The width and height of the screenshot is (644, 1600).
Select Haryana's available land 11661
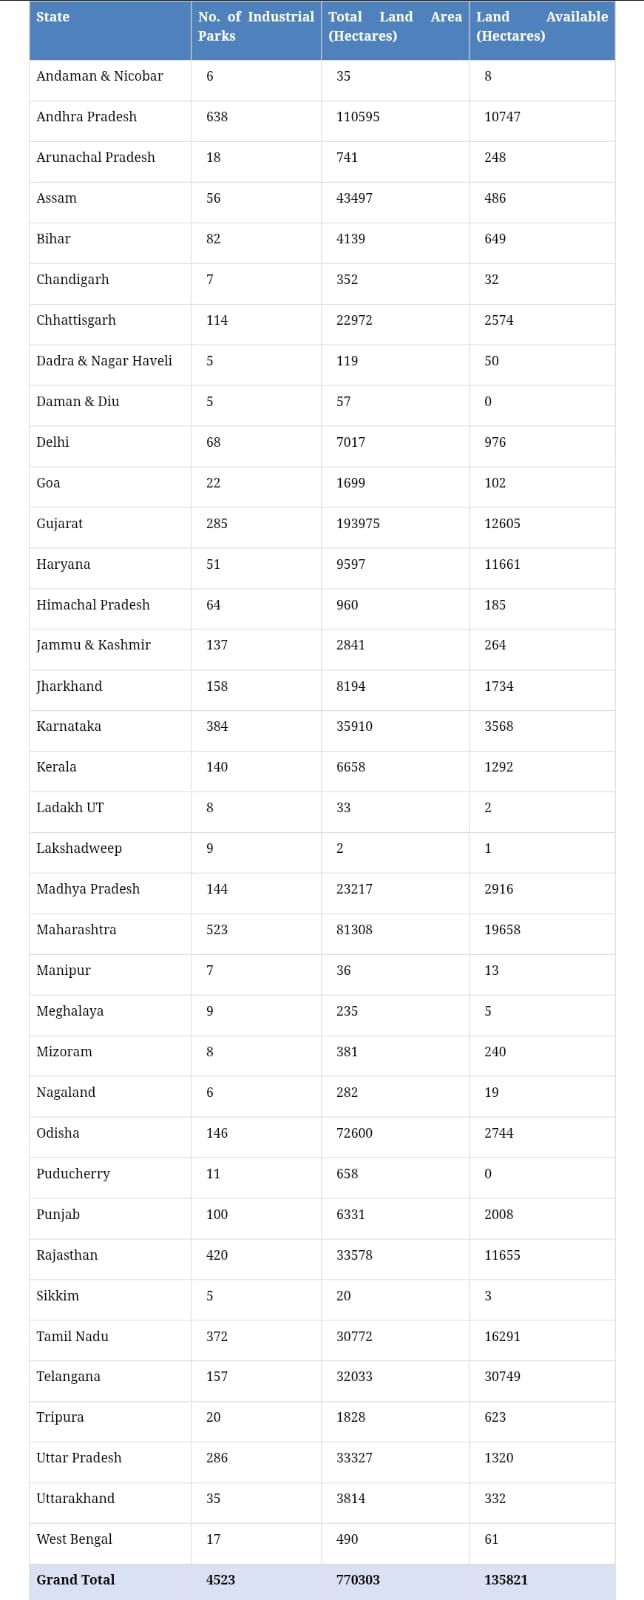[x=502, y=565]
